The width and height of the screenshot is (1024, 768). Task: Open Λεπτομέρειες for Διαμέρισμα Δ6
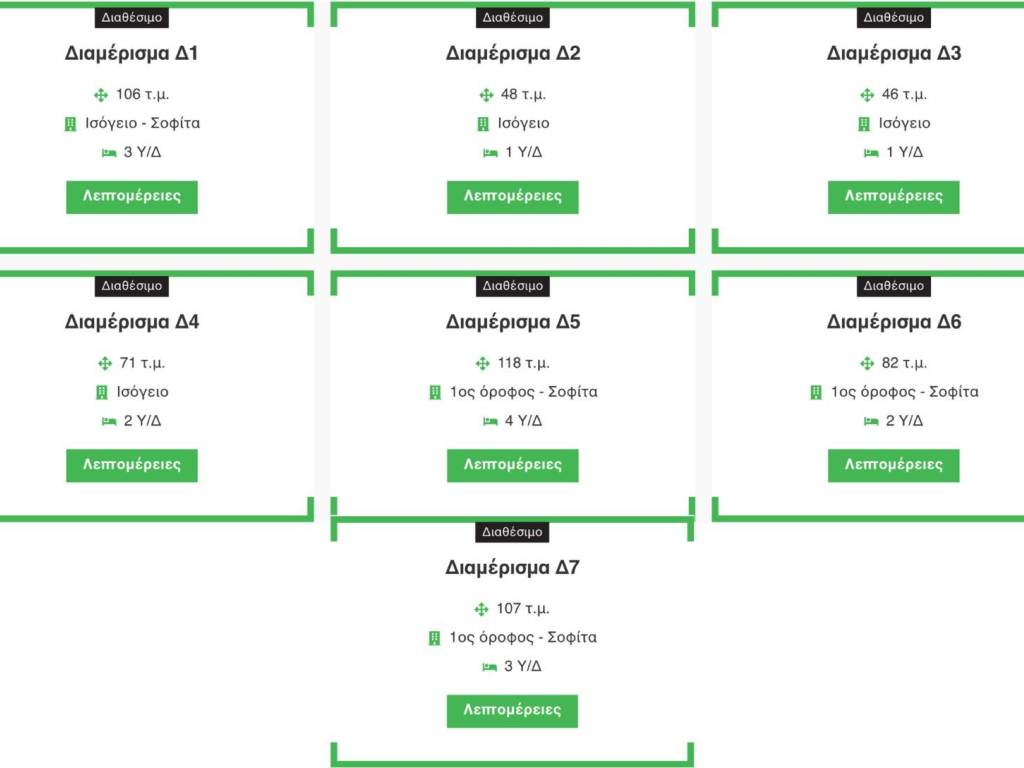tap(893, 465)
